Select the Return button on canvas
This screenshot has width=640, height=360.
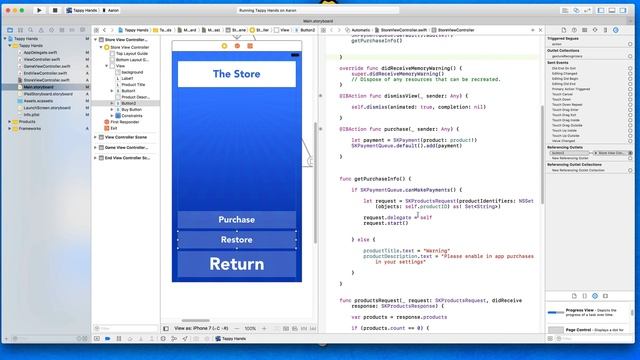click(x=237, y=264)
